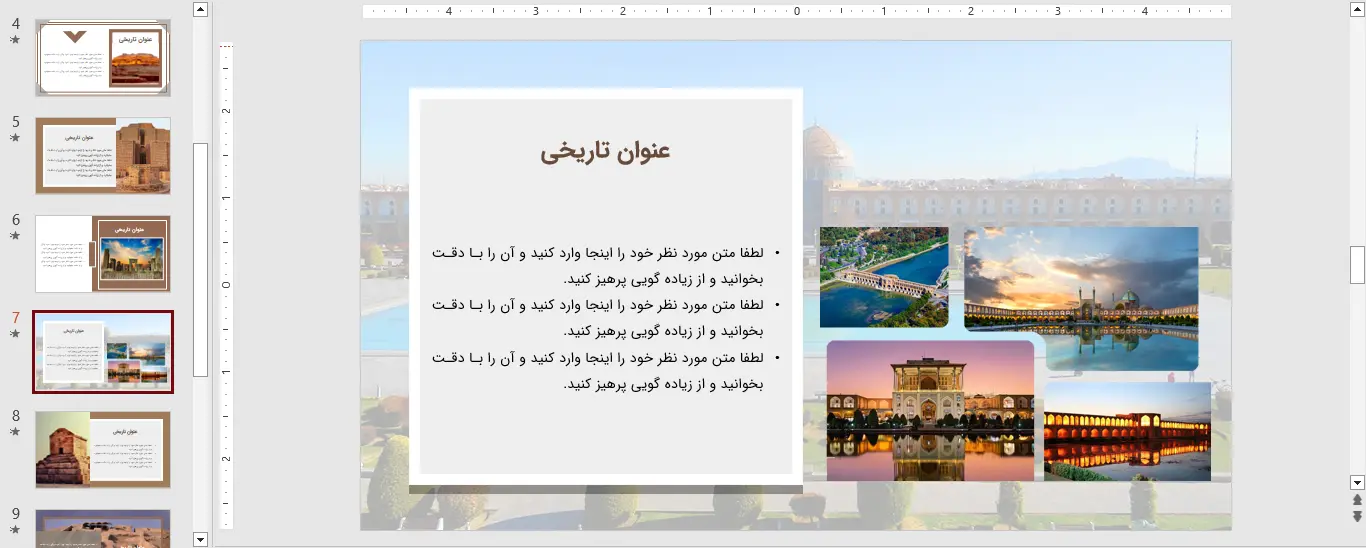
Task: Select the highlighted slide 7 thumbnail
Action: click(x=103, y=352)
